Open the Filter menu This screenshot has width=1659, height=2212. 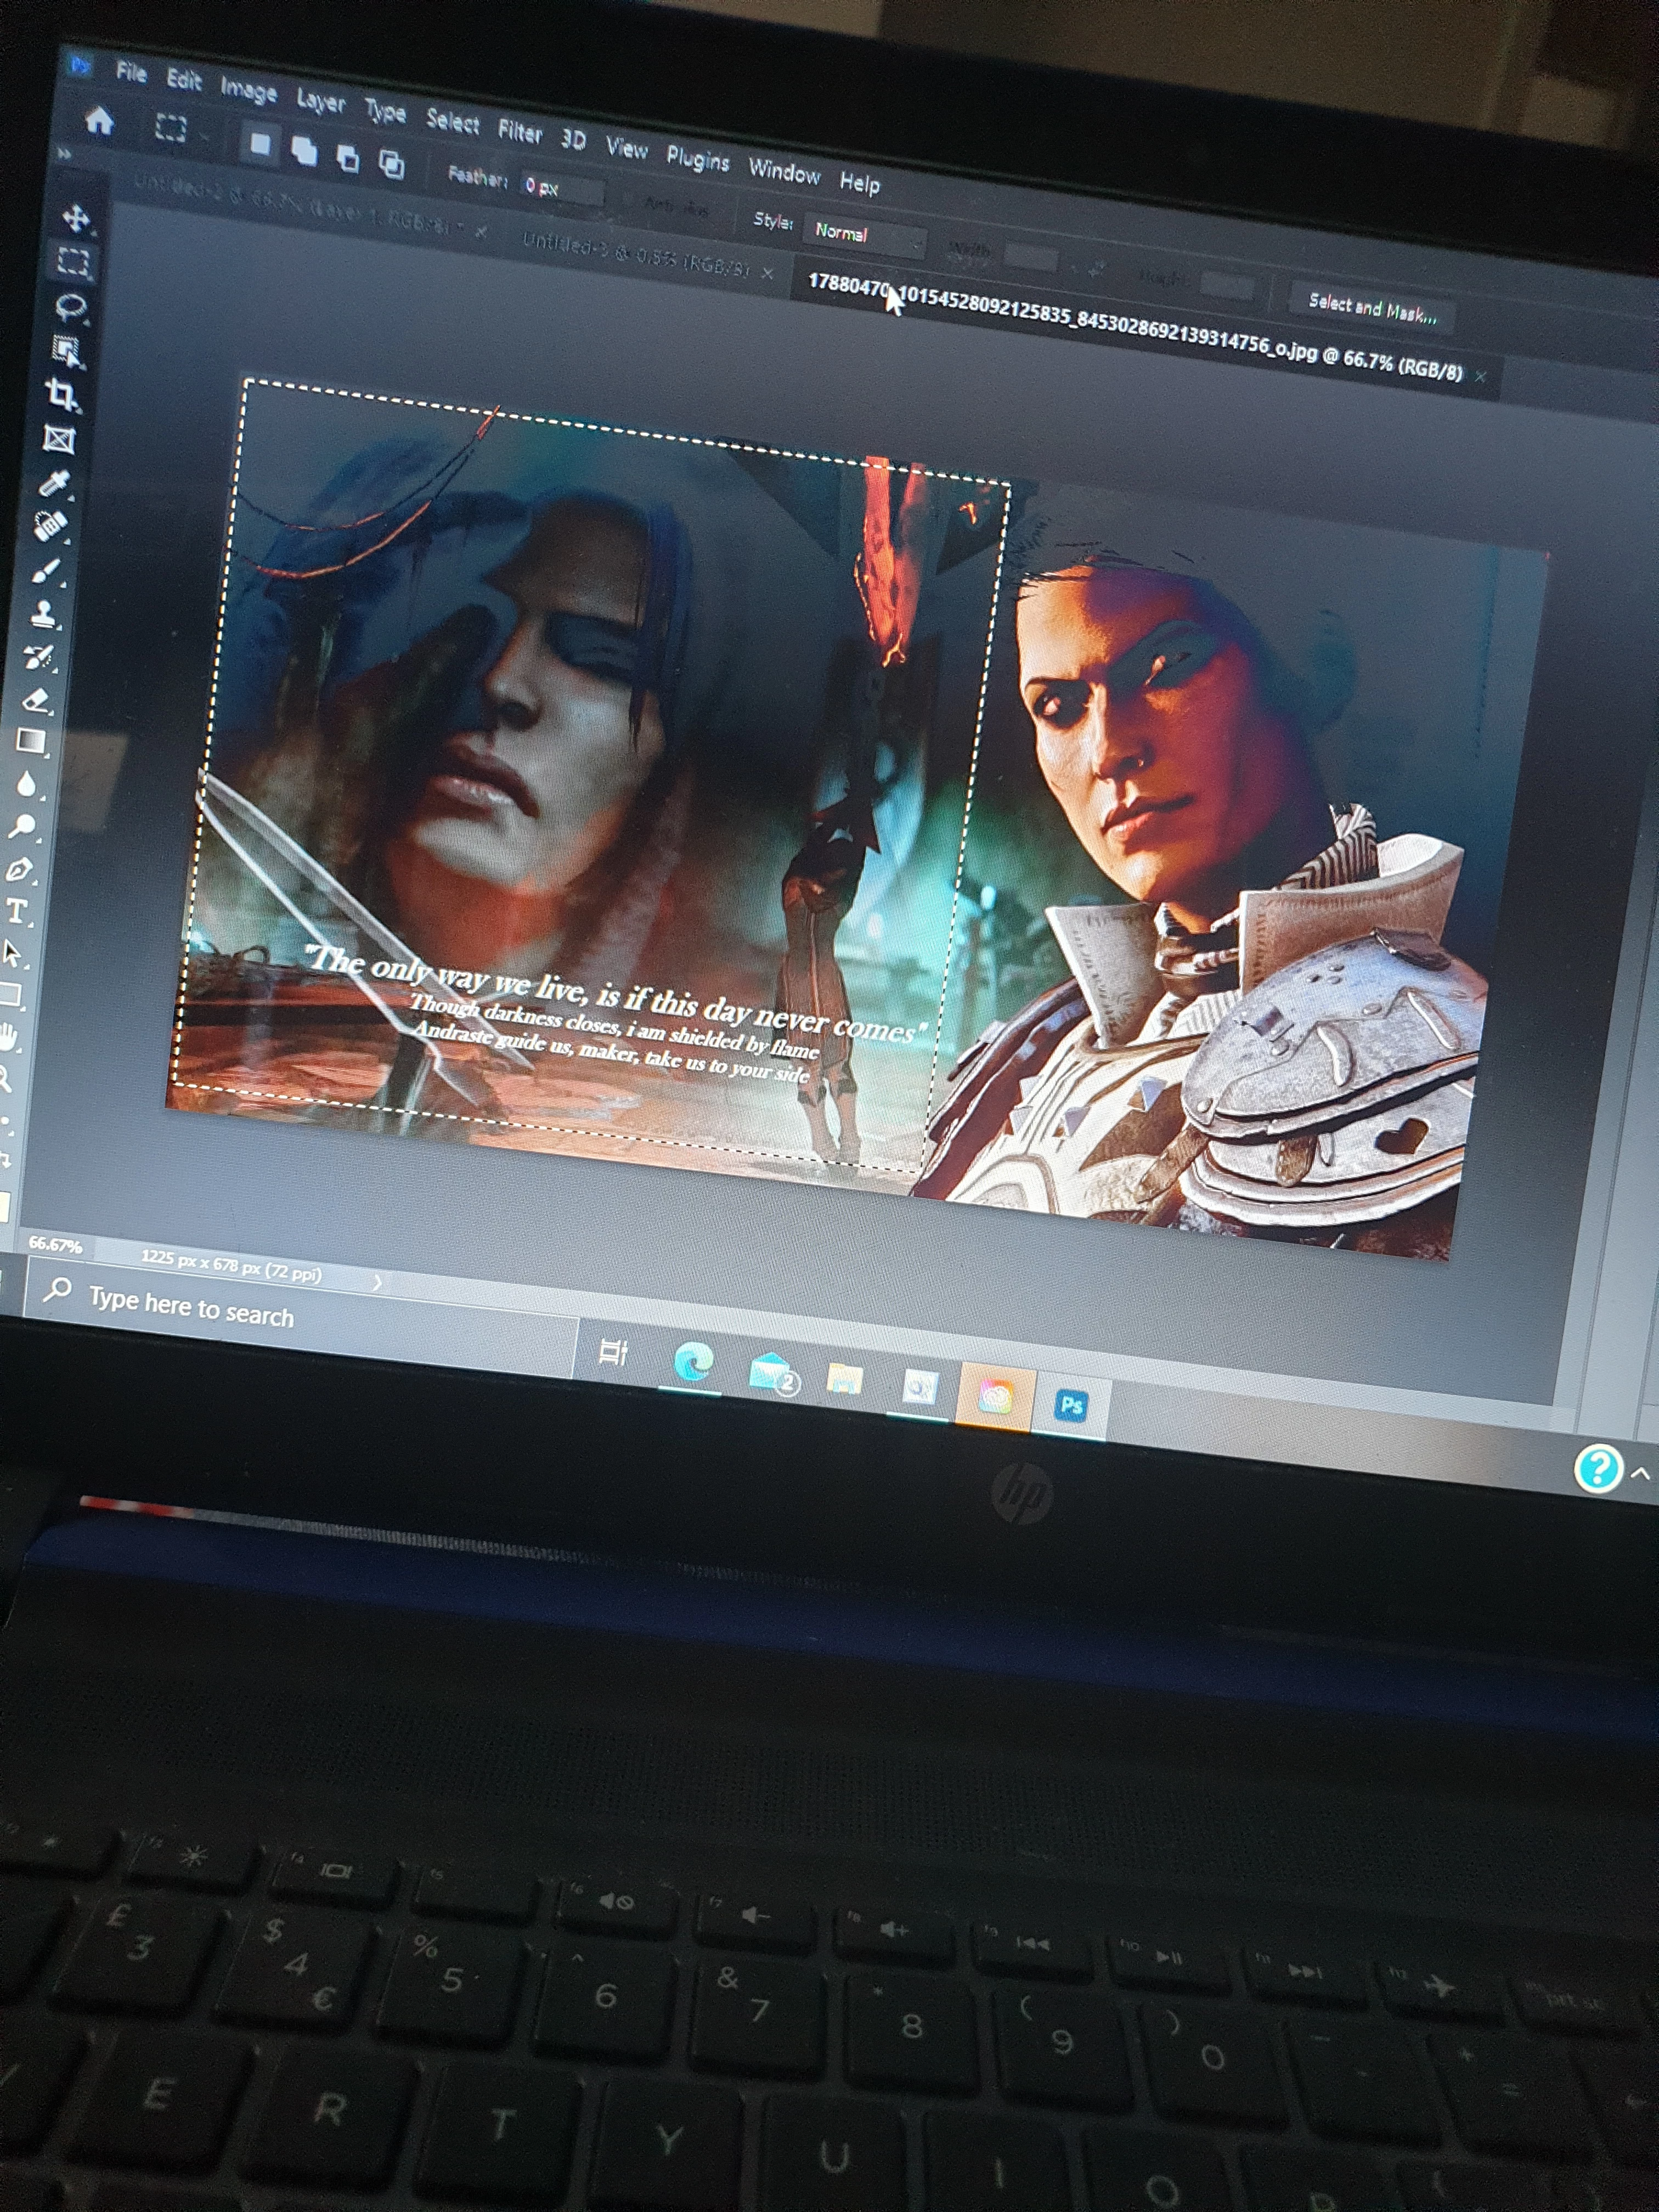pos(519,131)
